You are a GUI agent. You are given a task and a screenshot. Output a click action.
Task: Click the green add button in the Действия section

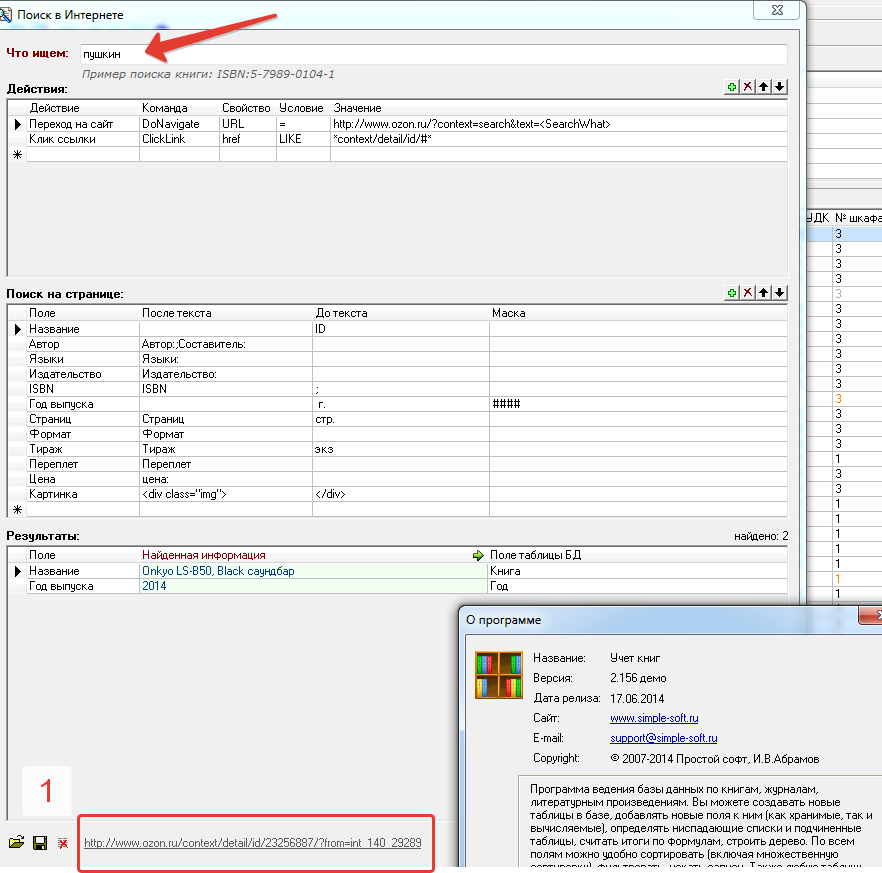[x=732, y=87]
